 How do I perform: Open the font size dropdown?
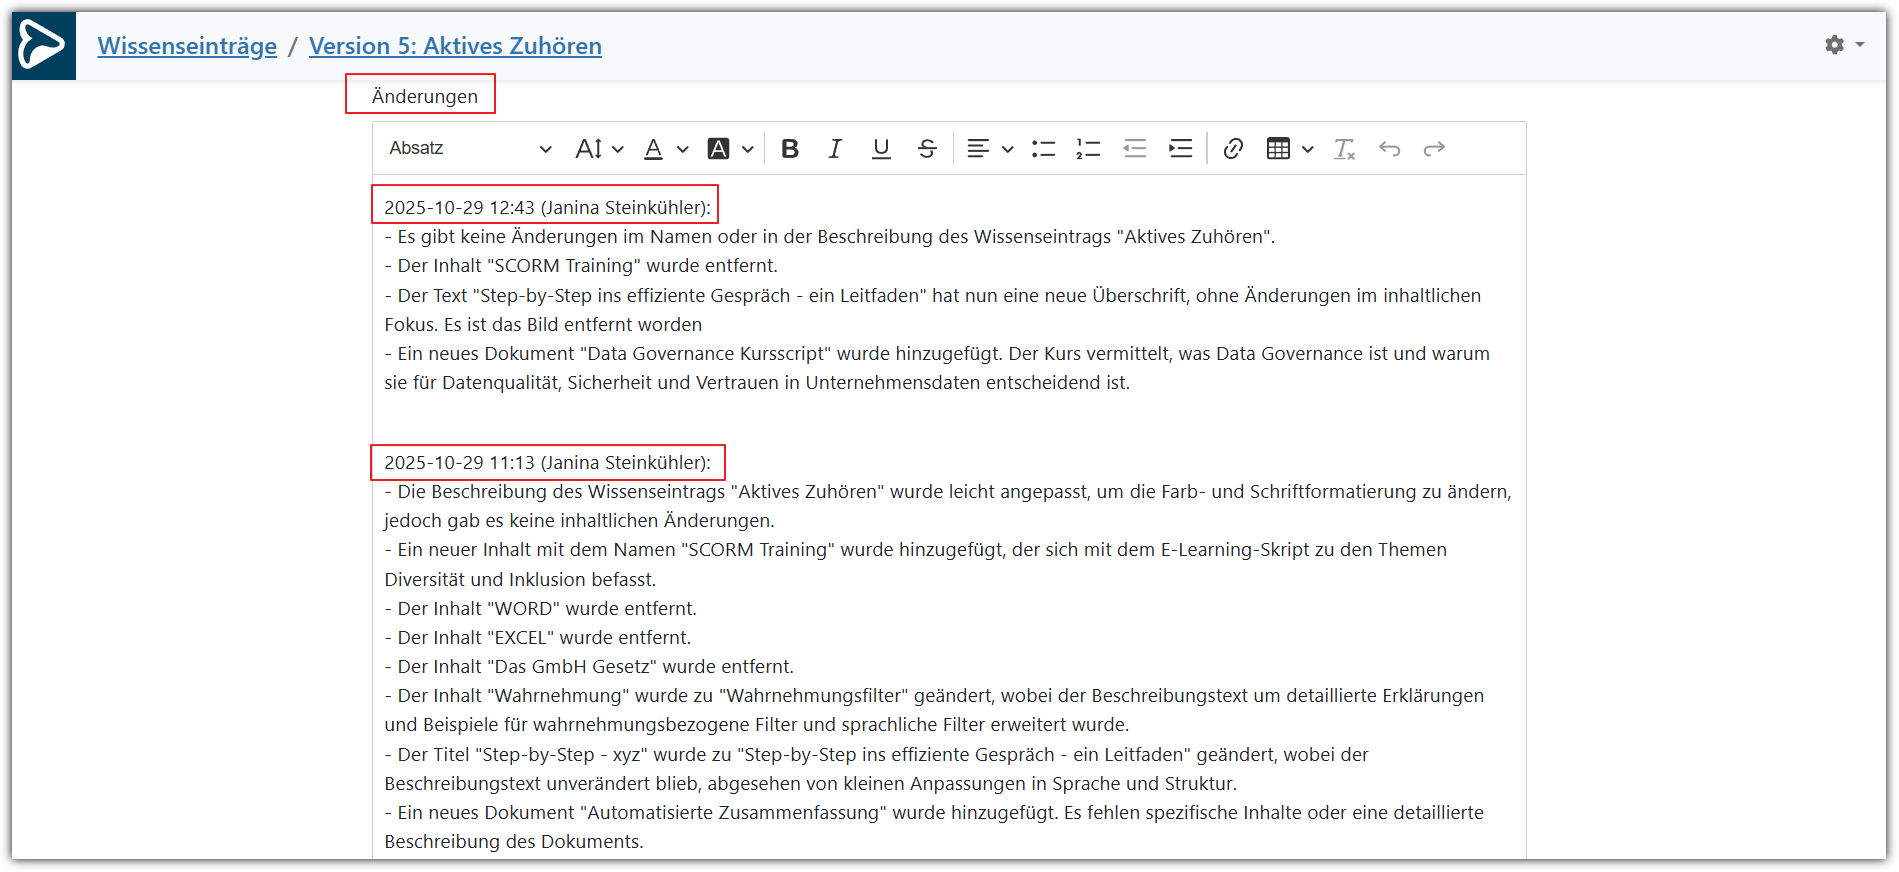599,149
